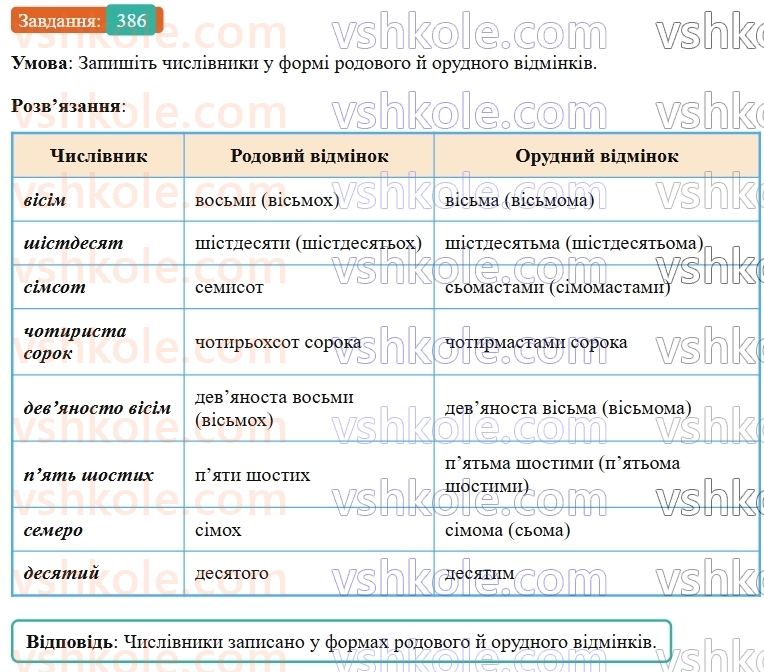The height and width of the screenshot is (672, 764).
Task: Click the cell 'восьми (вісьмох)'
Action: tap(309, 200)
